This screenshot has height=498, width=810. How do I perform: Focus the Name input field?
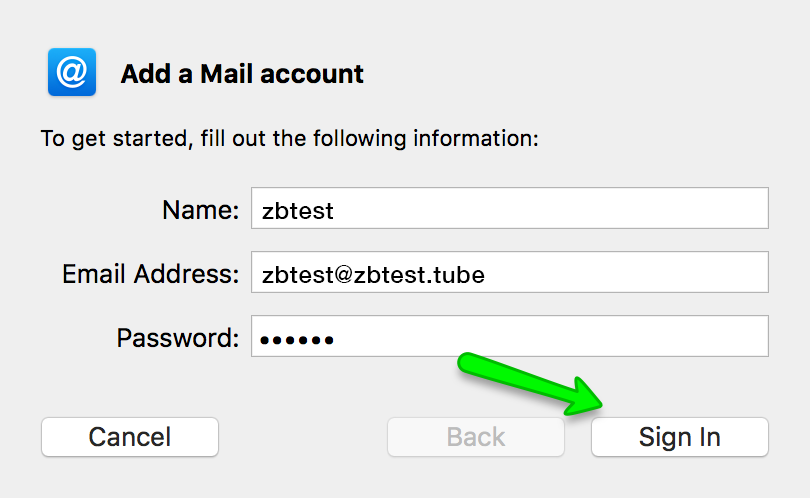click(x=509, y=208)
